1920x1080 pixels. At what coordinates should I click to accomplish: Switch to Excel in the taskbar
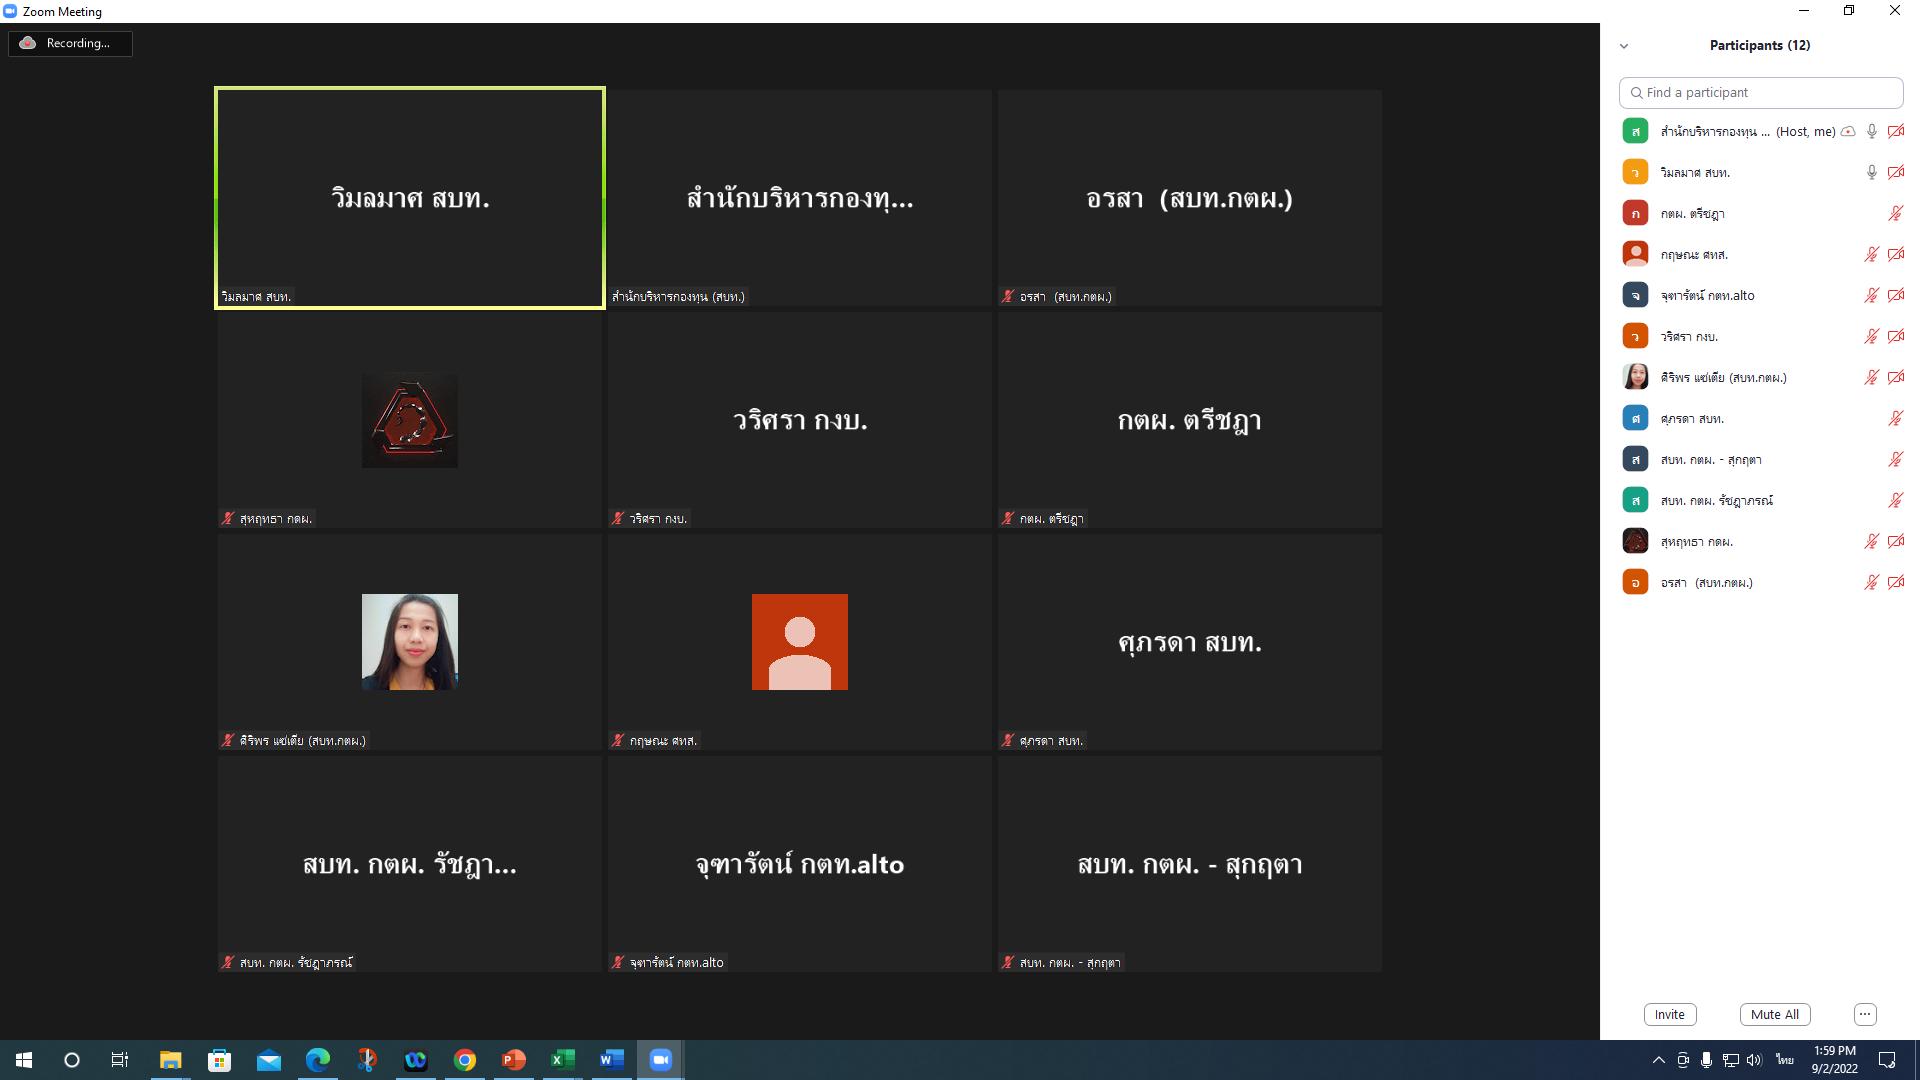point(563,1060)
